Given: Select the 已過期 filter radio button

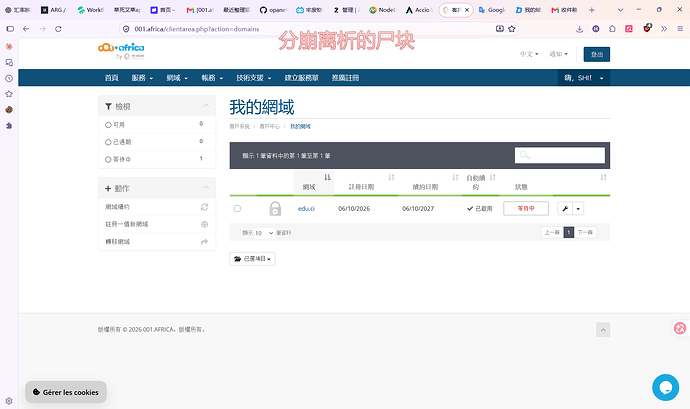Looking at the screenshot, I should 108,142.
